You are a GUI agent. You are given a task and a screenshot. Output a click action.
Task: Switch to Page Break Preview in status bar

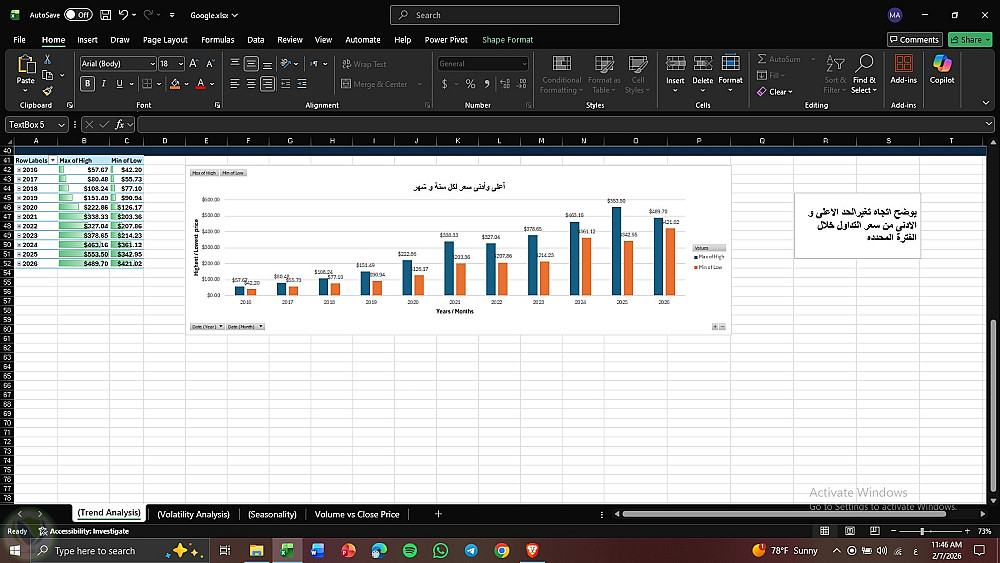pos(874,530)
